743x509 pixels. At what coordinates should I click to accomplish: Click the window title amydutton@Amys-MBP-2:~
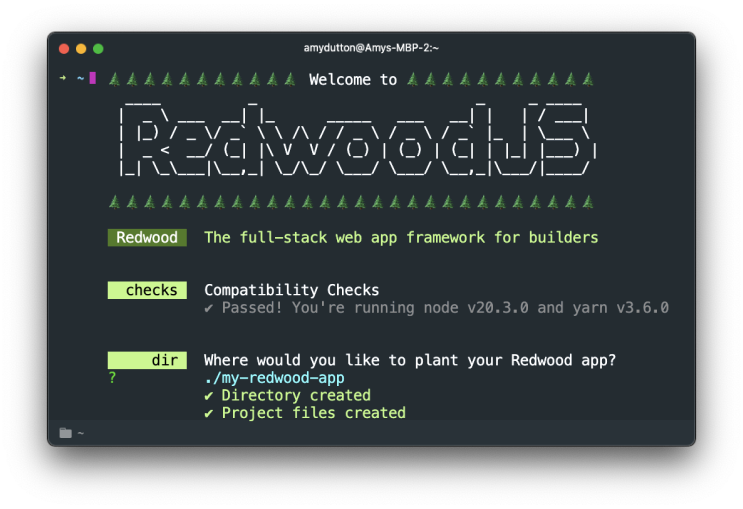371,48
